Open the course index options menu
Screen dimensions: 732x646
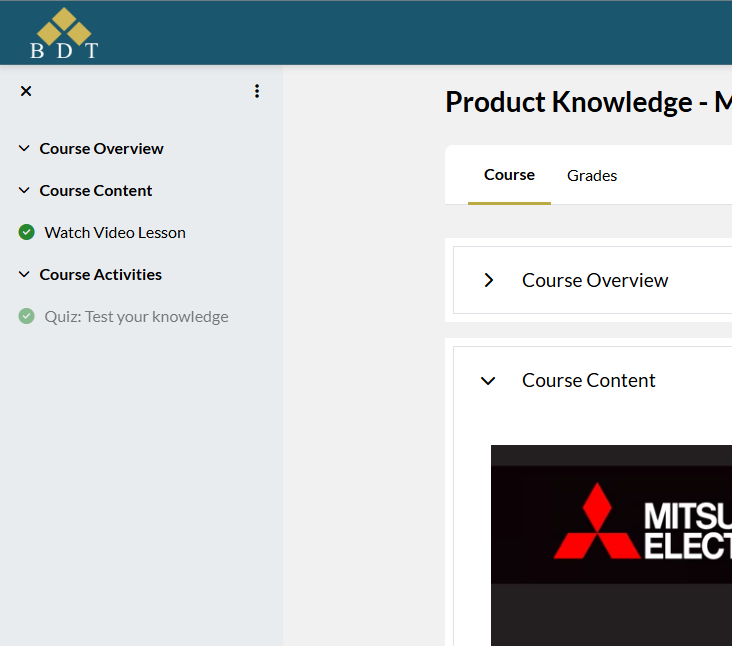click(257, 91)
